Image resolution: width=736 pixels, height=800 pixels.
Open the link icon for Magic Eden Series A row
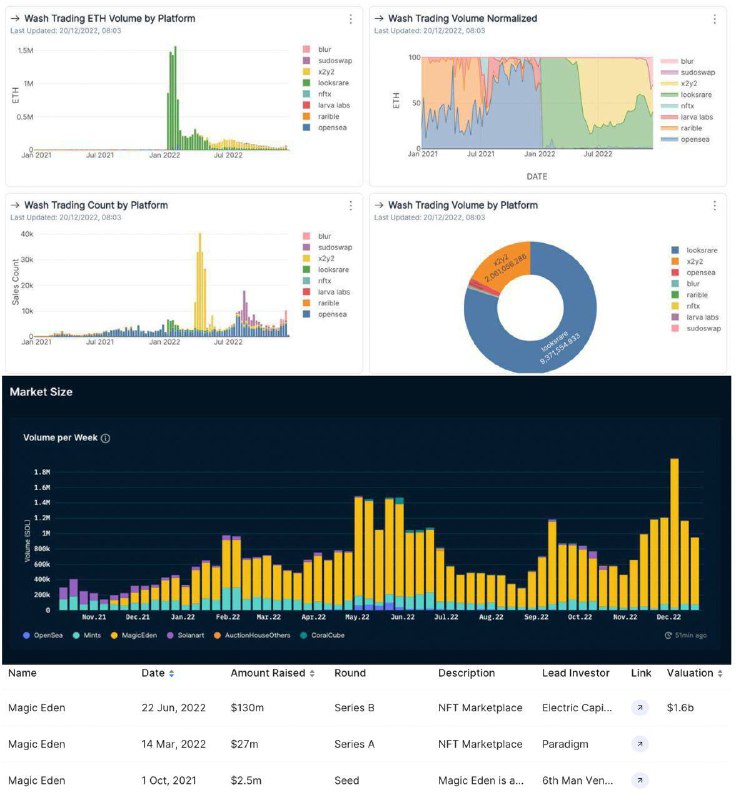(x=640, y=744)
